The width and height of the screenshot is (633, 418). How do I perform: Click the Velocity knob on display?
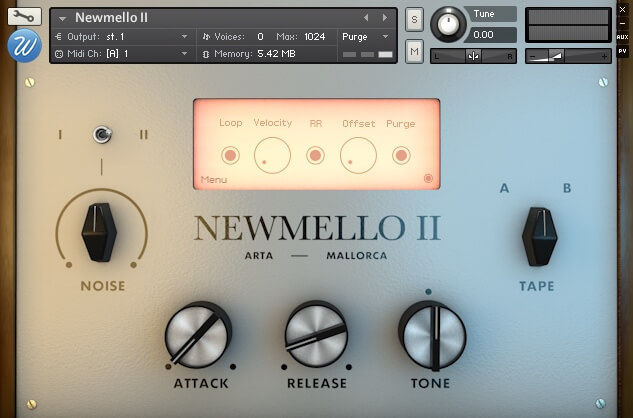pyautogui.click(x=272, y=155)
